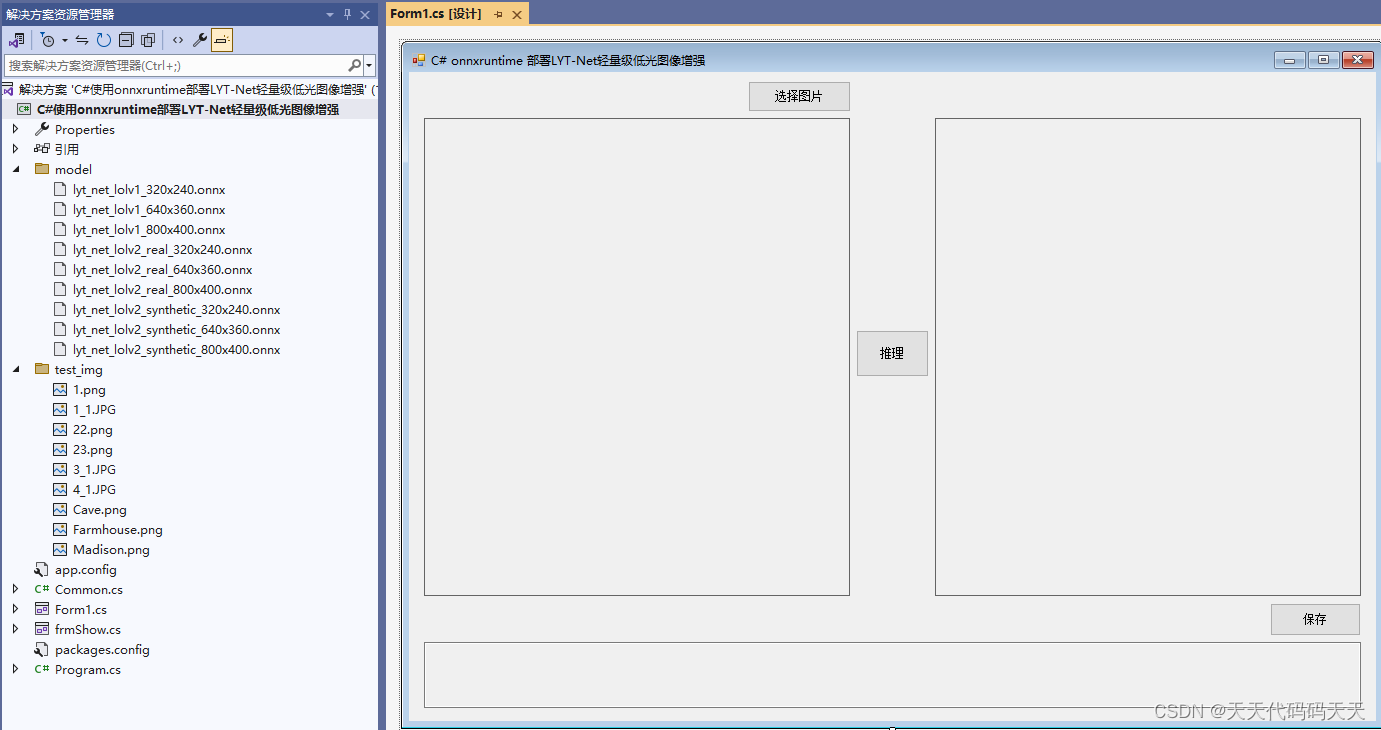The height and width of the screenshot is (730, 1381).
Task: Click the 选择图片 button
Action: 798,96
